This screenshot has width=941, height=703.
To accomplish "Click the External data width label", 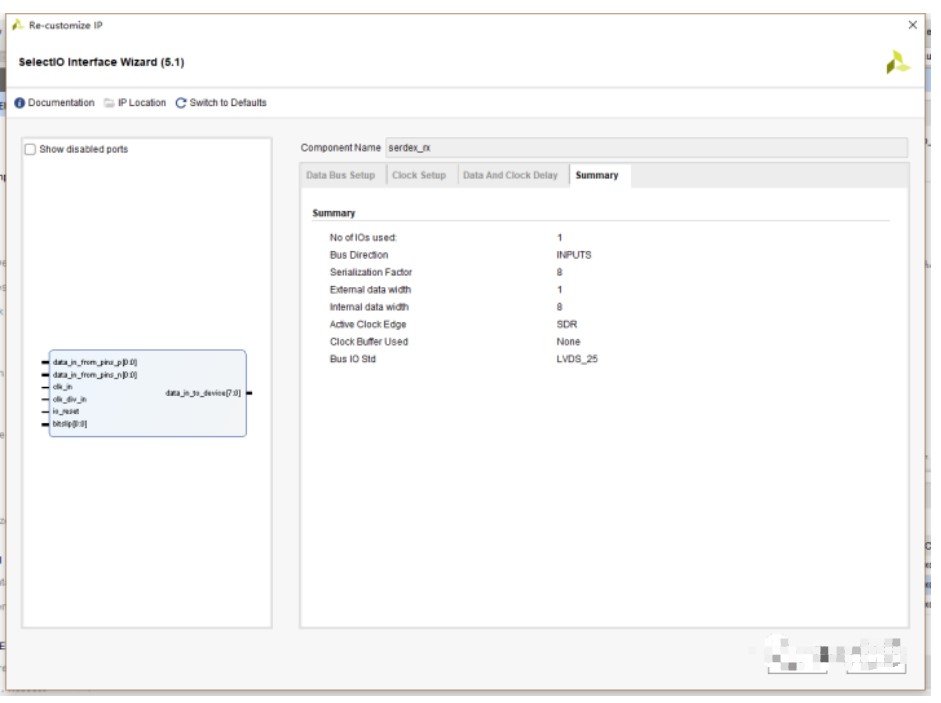I will click(x=370, y=290).
